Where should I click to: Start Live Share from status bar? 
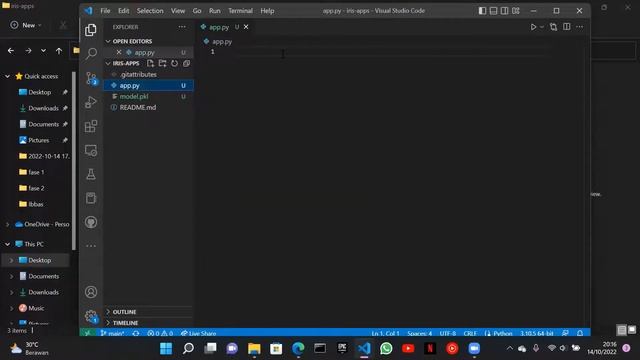pyautogui.click(x=198, y=333)
